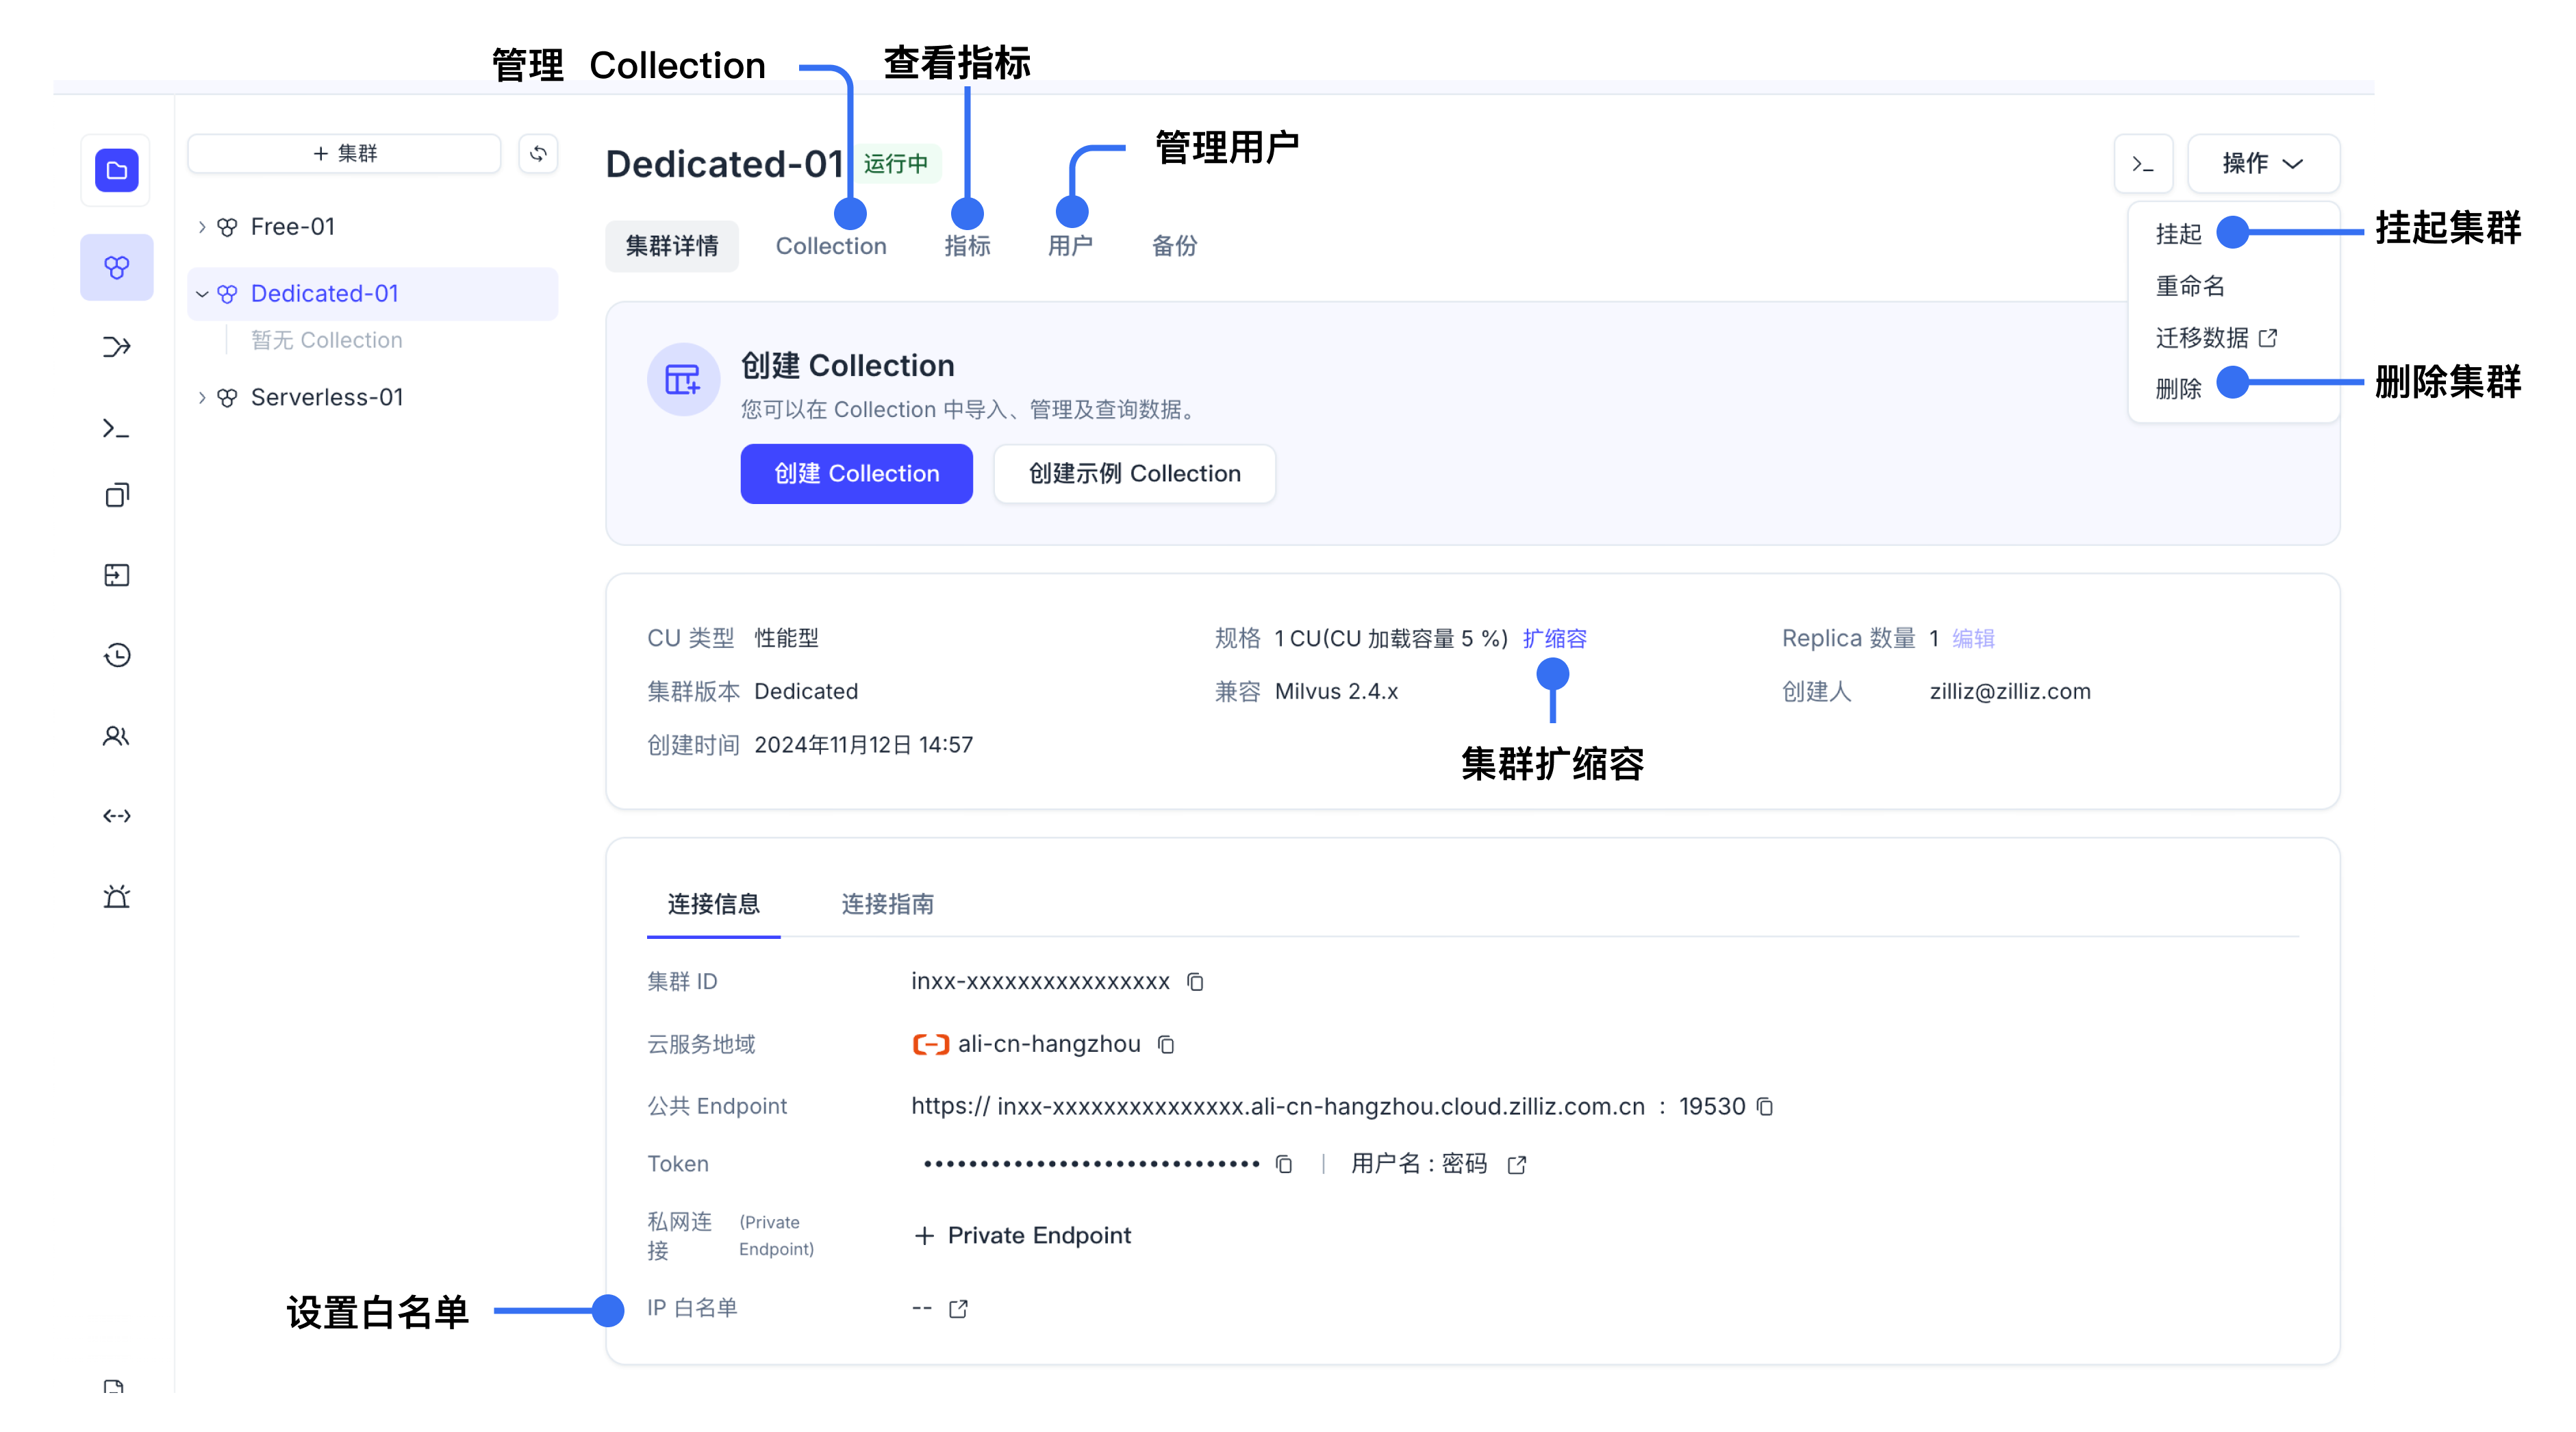Click the 迁移数据 external link icon

coord(2268,338)
